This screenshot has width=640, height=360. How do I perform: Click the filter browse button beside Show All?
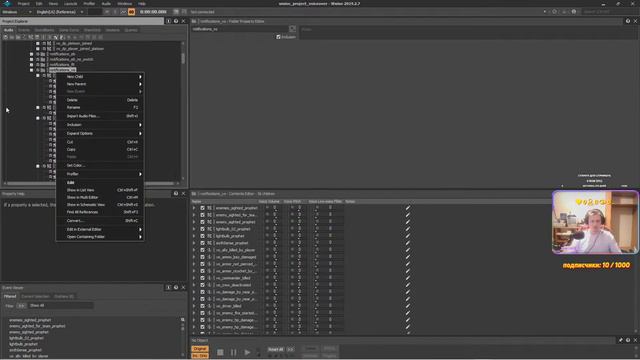(x=21, y=306)
